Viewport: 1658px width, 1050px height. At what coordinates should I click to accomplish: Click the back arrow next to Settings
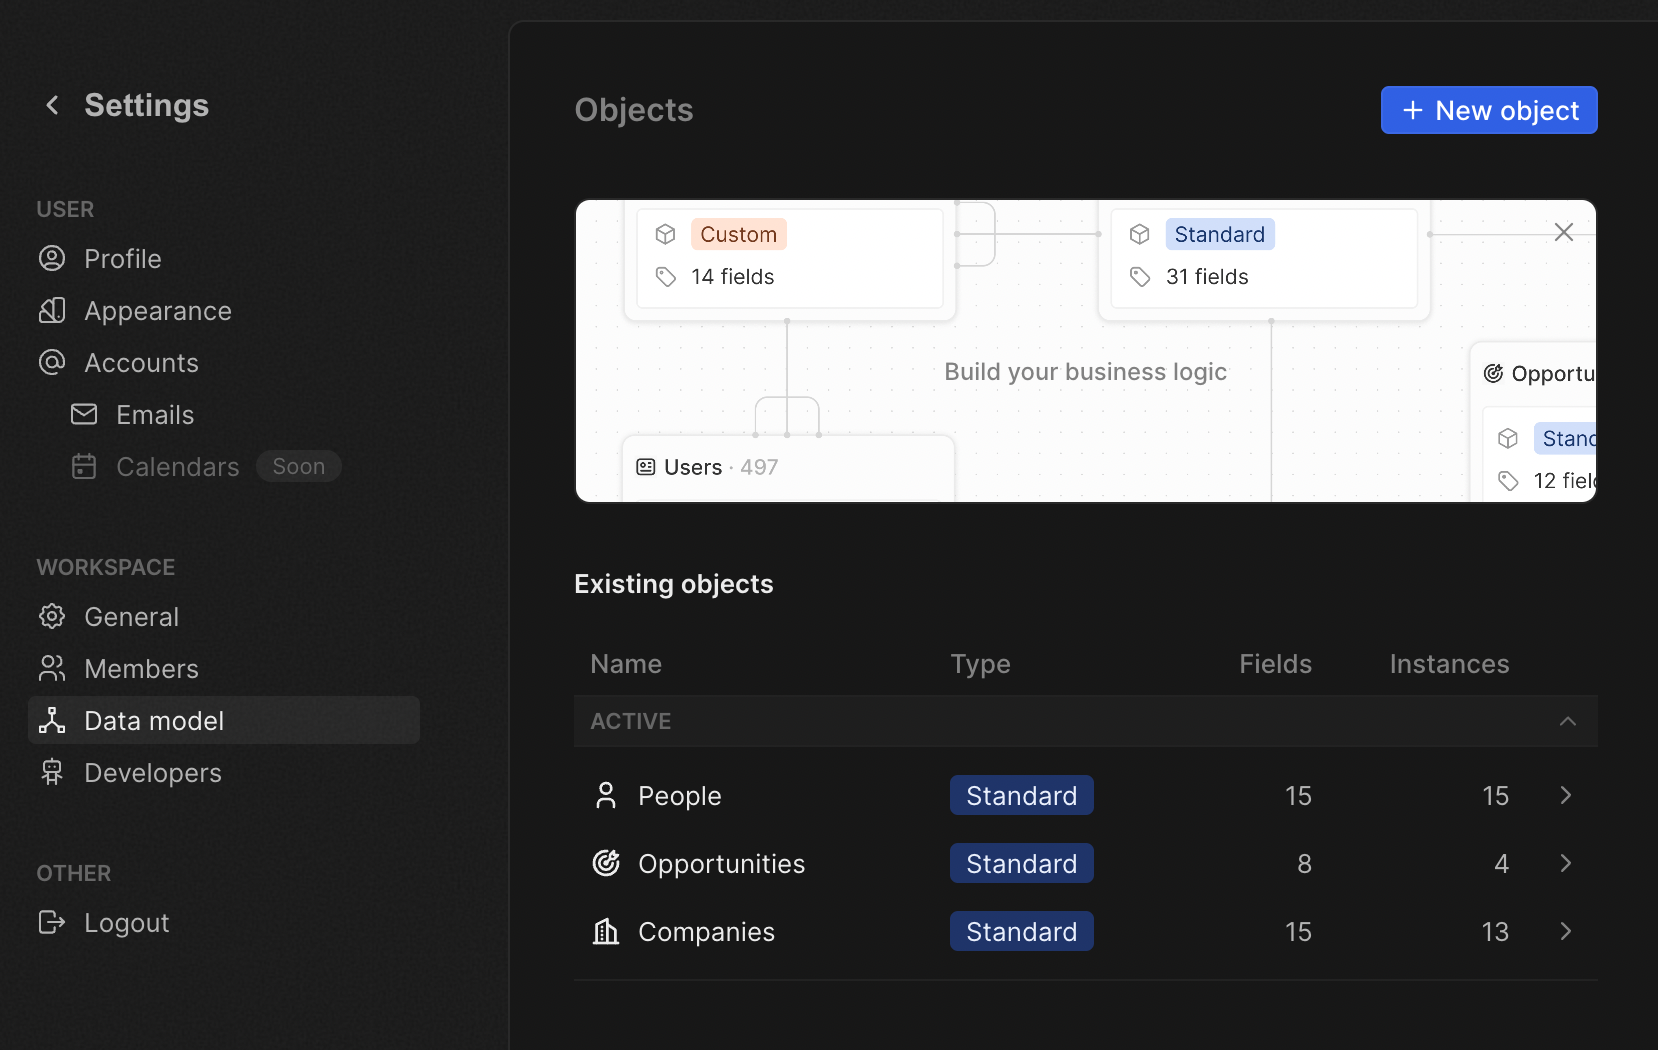pyautogui.click(x=53, y=105)
